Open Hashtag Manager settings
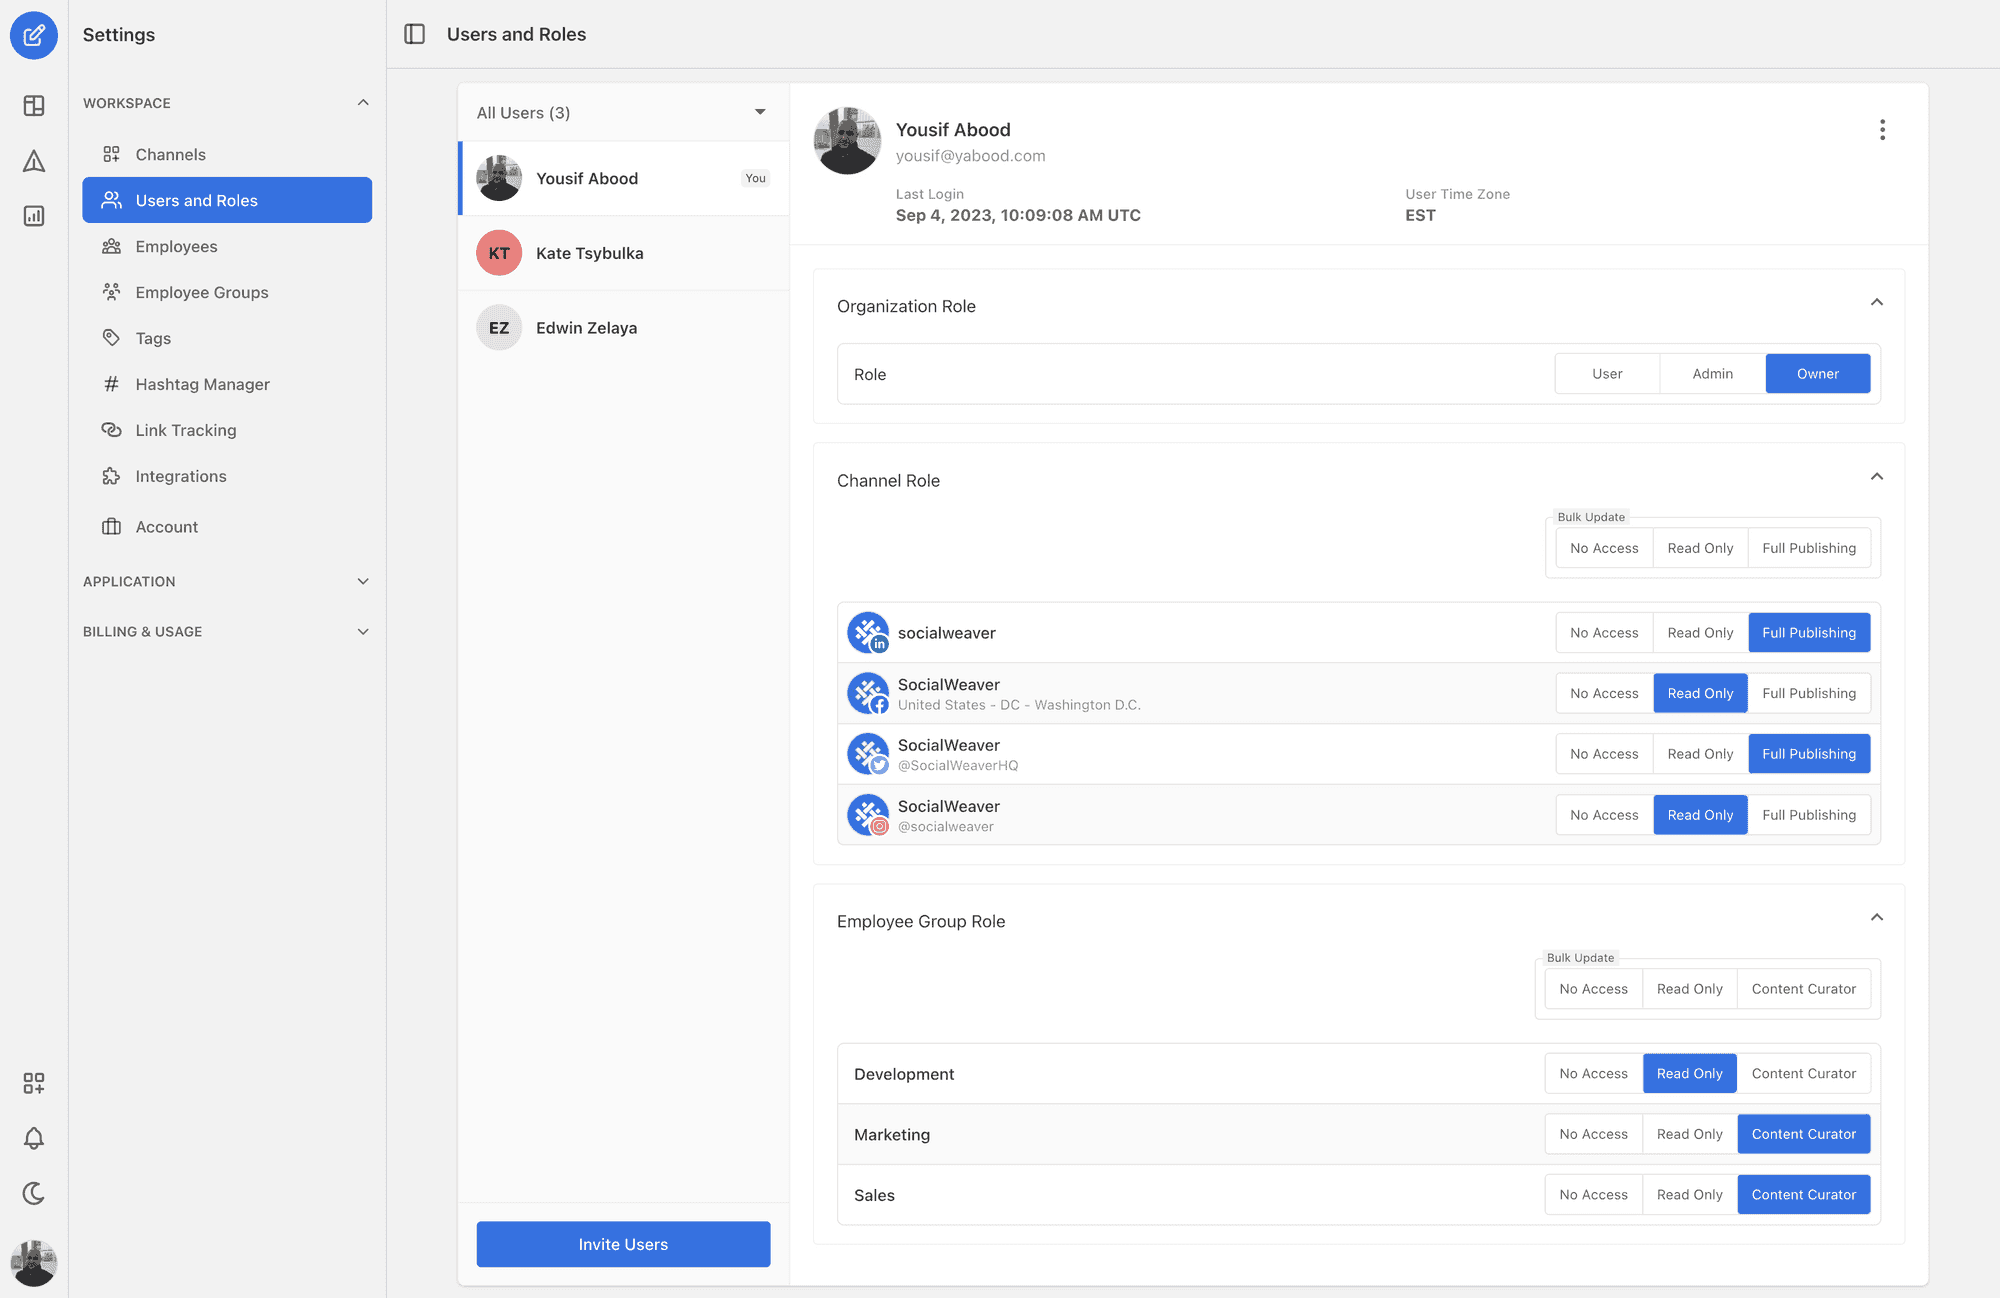Image resolution: width=2000 pixels, height=1298 pixels. tap(227, 384)
